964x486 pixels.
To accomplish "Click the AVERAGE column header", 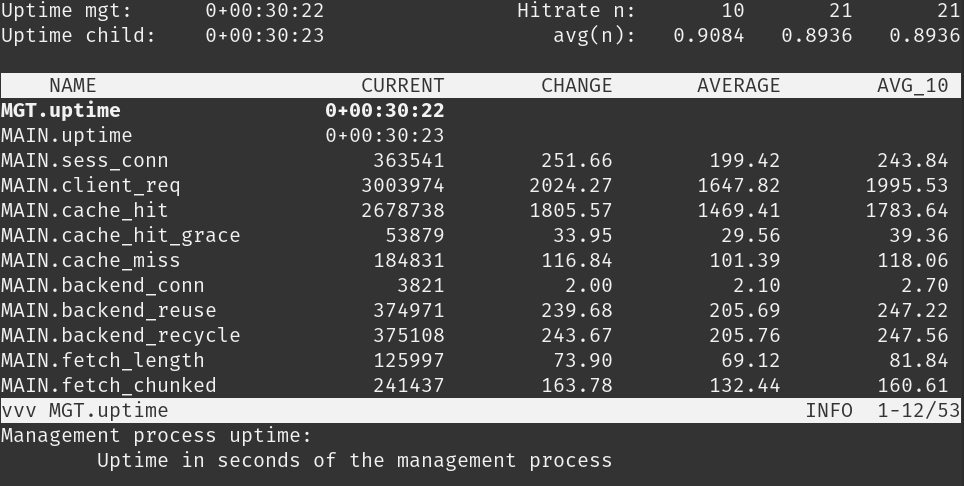I will coord(738,86).
